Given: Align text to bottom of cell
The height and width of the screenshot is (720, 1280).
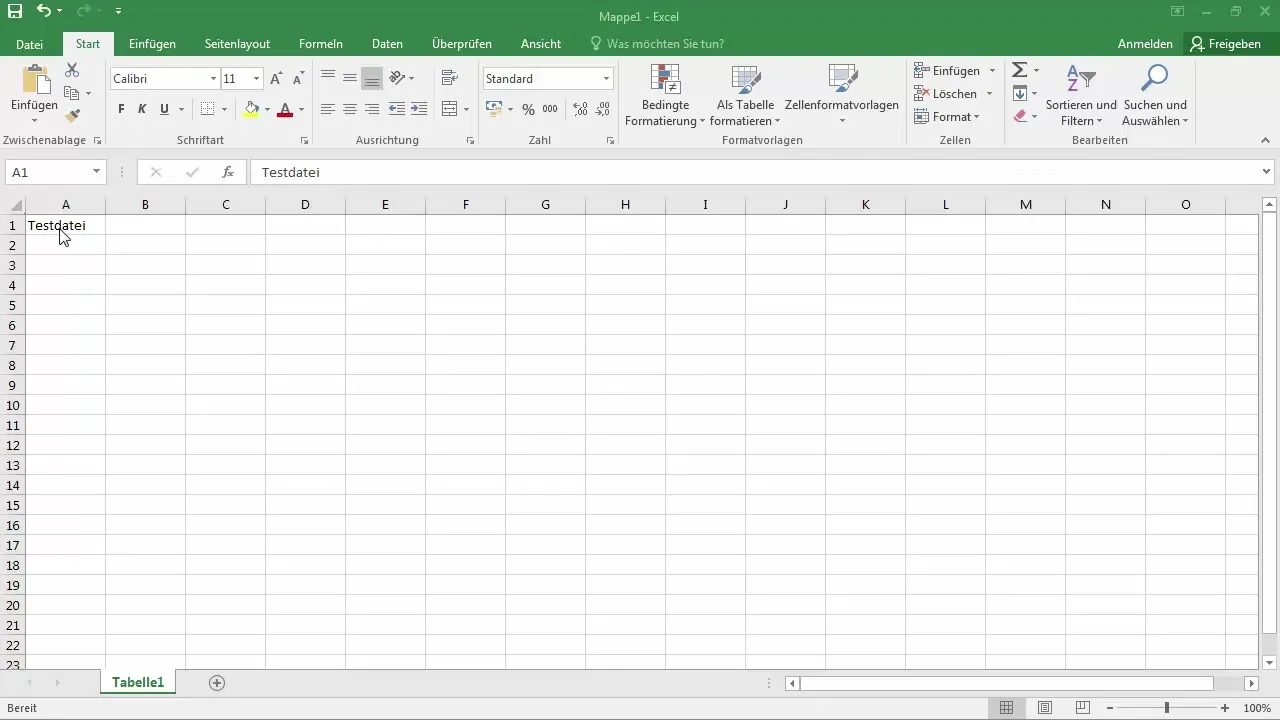Looking at the screenshot, I should (372, 78).
